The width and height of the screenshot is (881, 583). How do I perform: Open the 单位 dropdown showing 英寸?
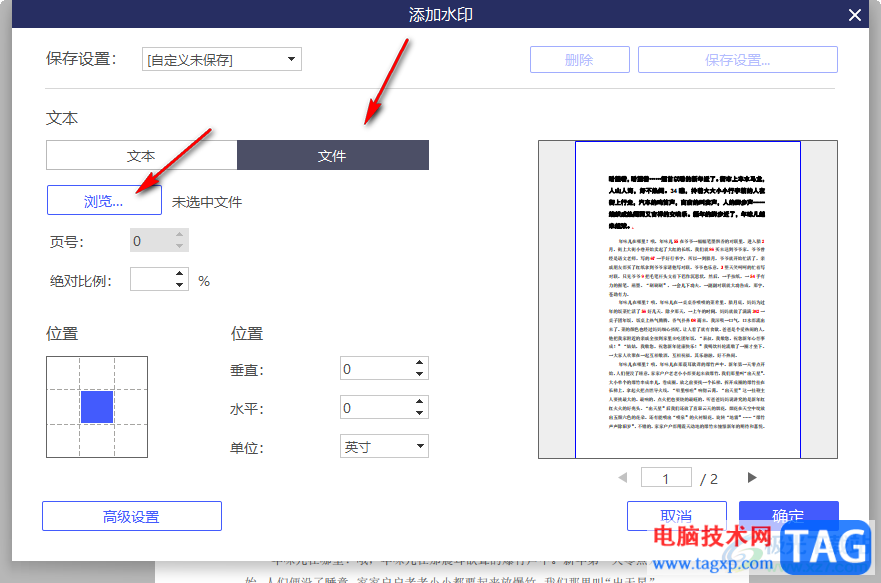coord(384,447)
